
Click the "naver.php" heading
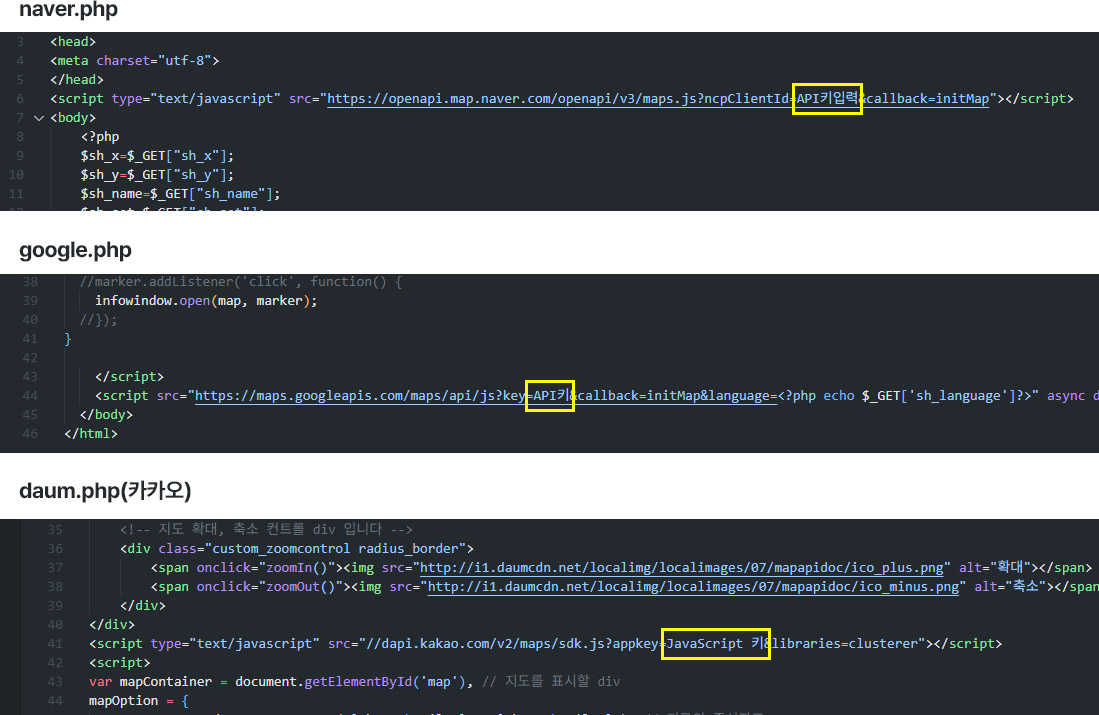tap(68, 10)
